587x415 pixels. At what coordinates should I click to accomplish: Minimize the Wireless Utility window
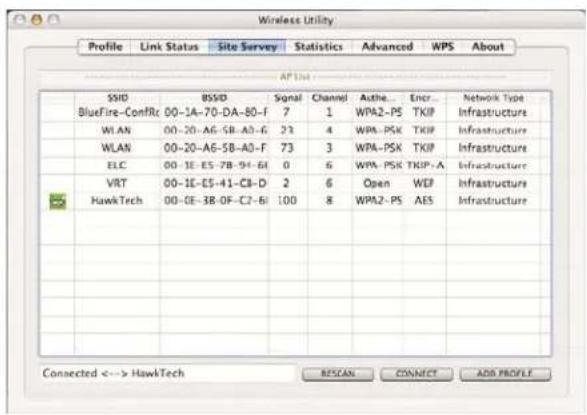click(37, 19)
